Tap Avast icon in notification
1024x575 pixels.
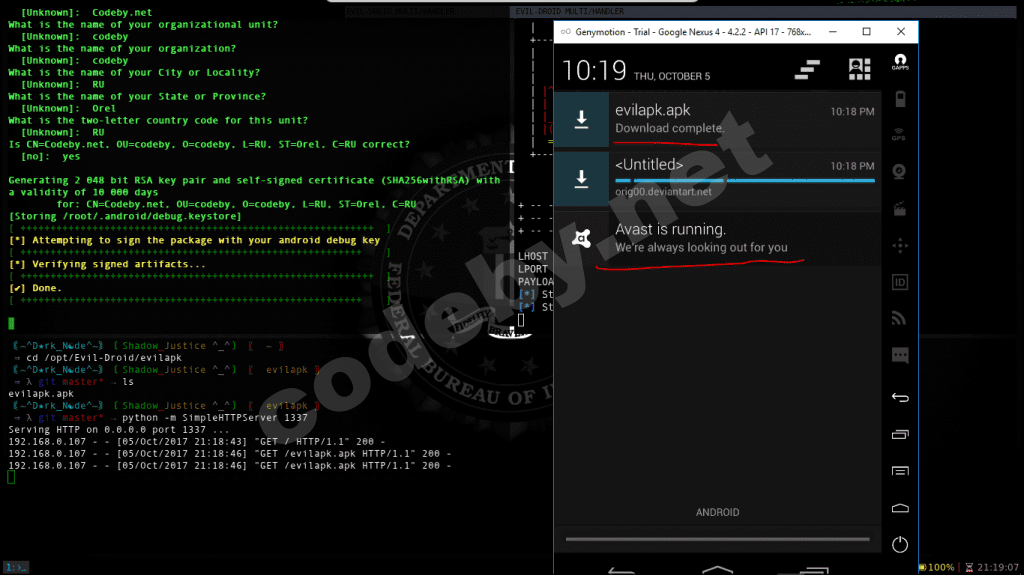tap(581, 238)
